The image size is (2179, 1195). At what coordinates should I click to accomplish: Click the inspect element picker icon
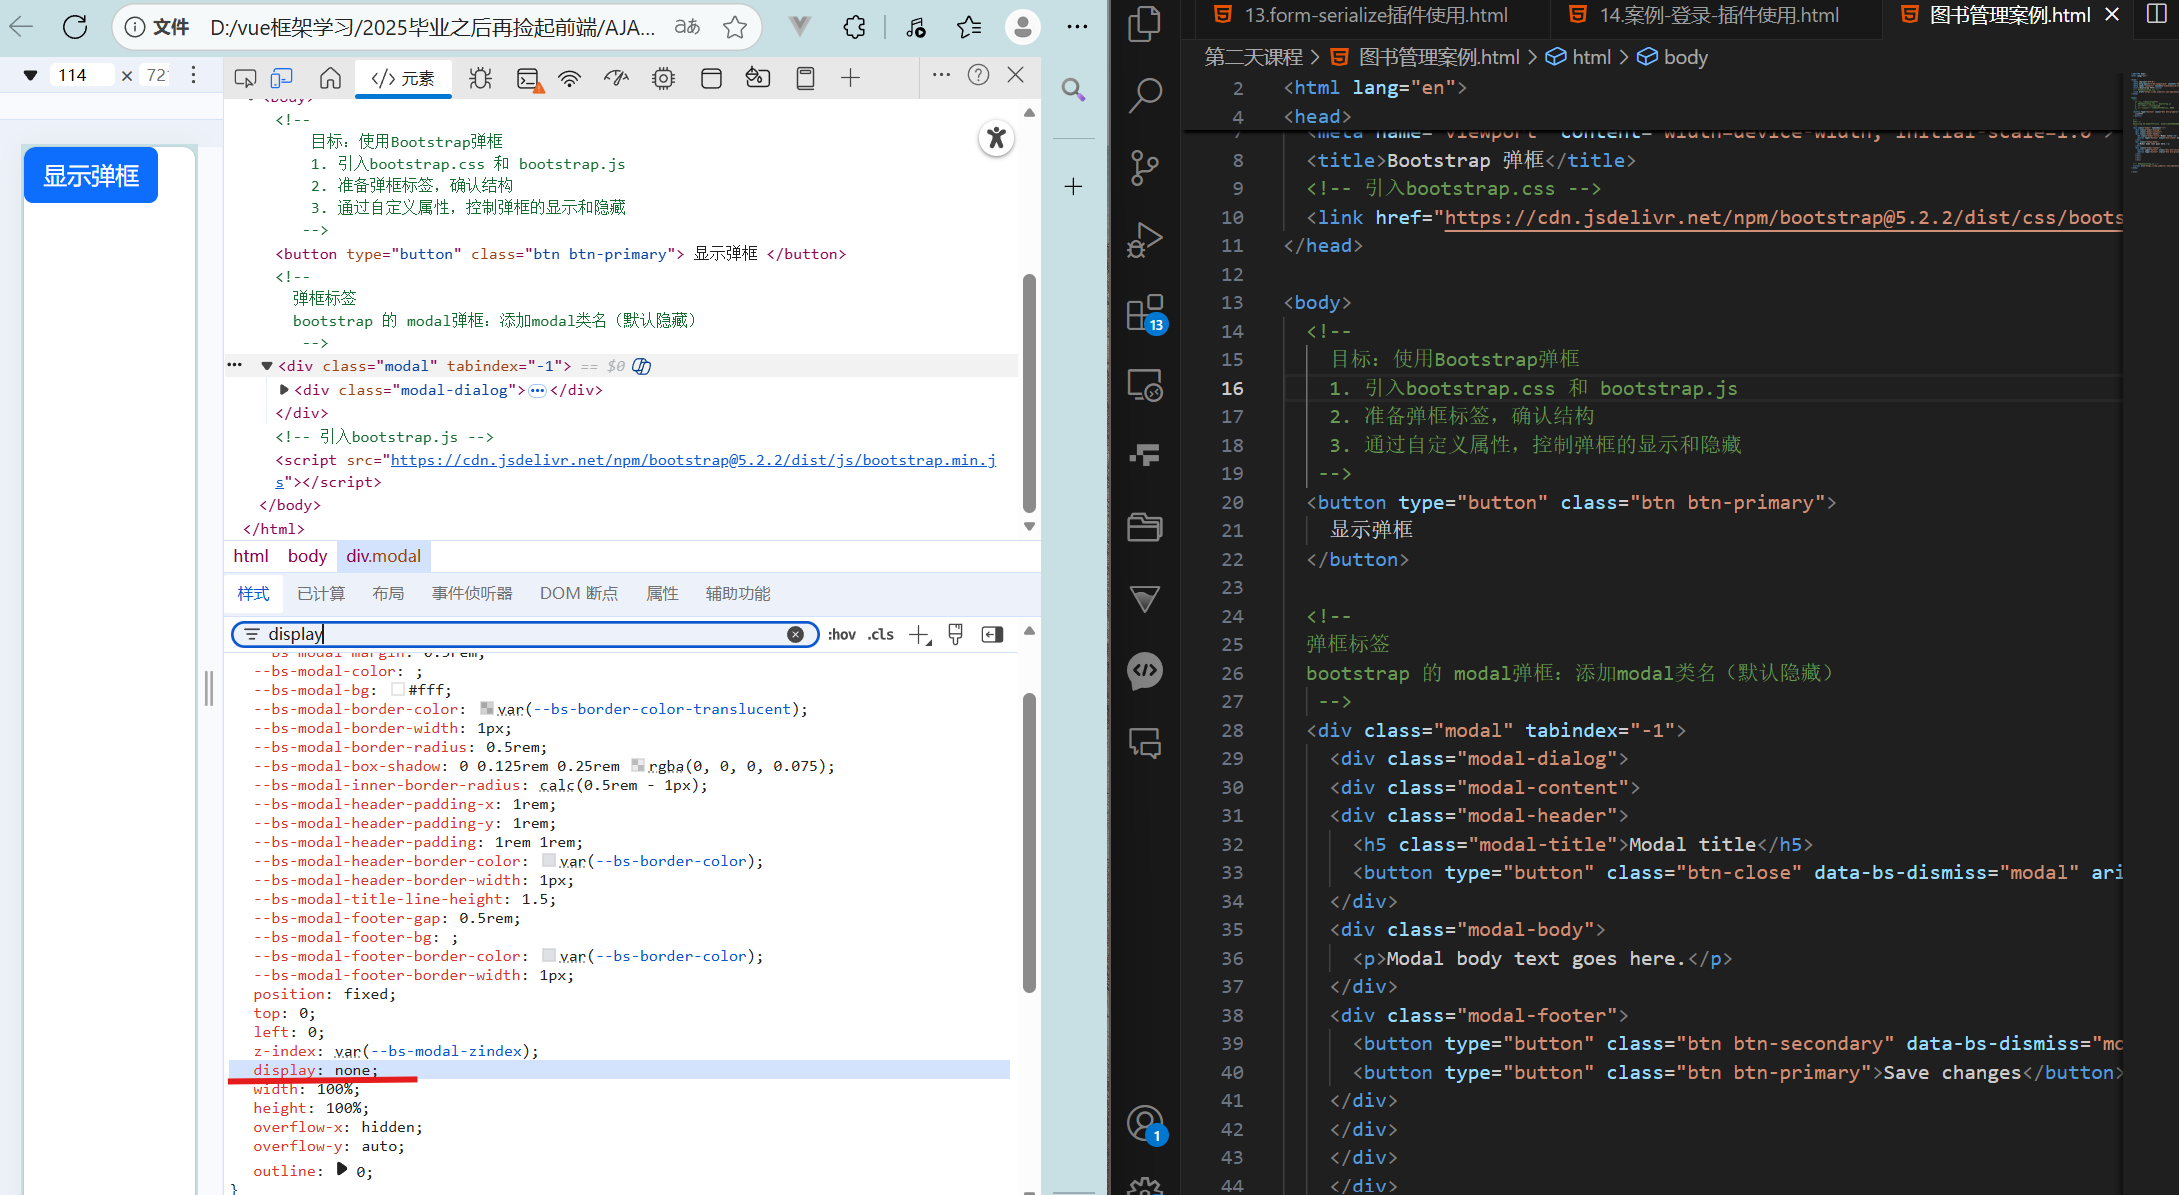tap(245, 78)
